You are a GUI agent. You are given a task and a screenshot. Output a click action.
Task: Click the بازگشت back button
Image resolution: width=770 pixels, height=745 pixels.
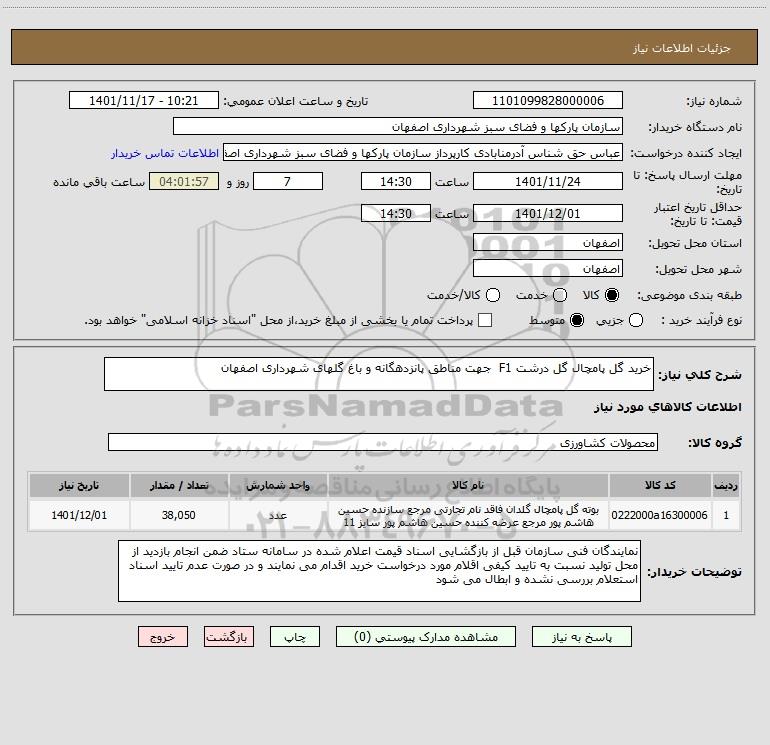(229, 637)
